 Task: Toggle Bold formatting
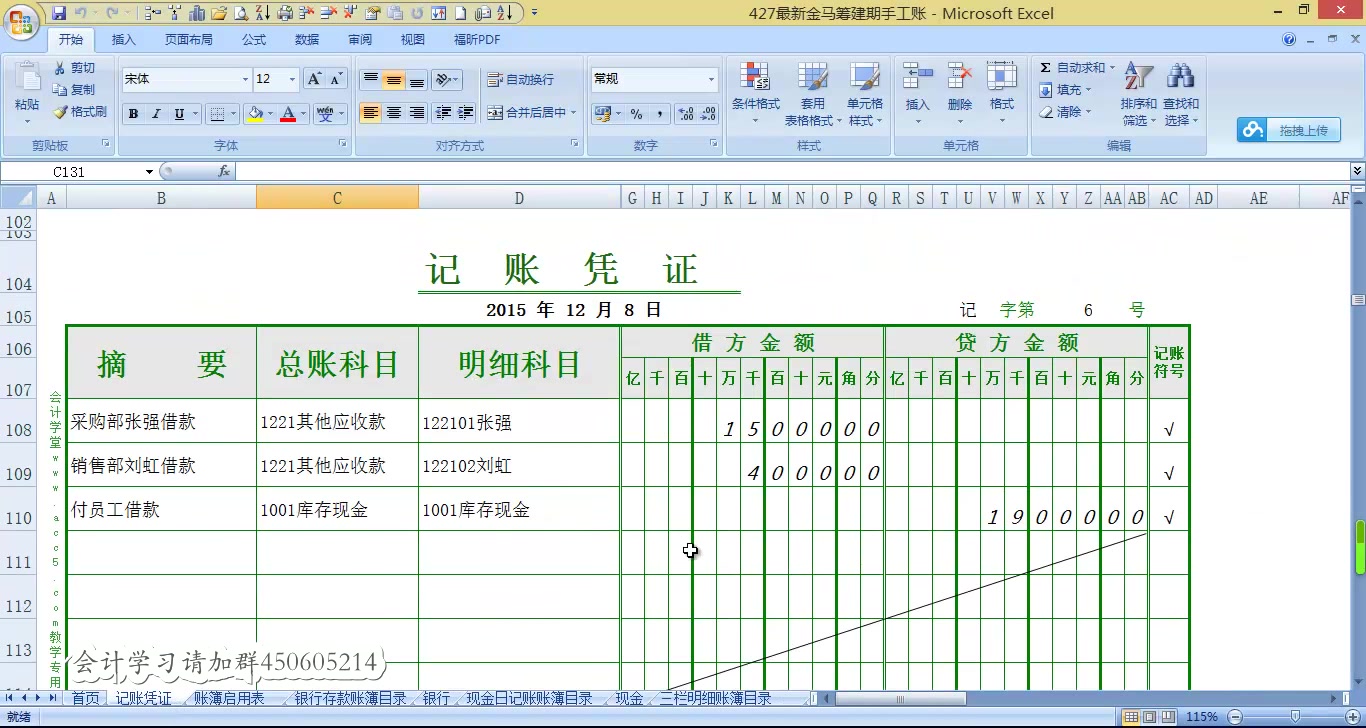[133, 114]
